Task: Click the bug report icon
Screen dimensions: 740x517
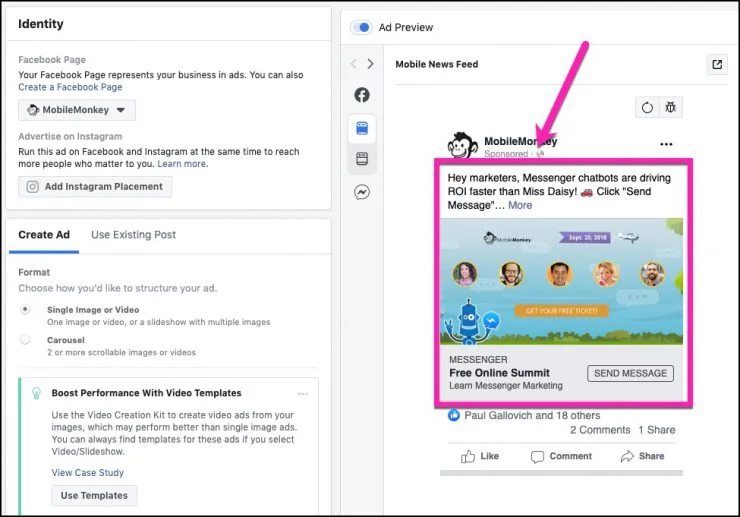Action: tap(671, 108)
